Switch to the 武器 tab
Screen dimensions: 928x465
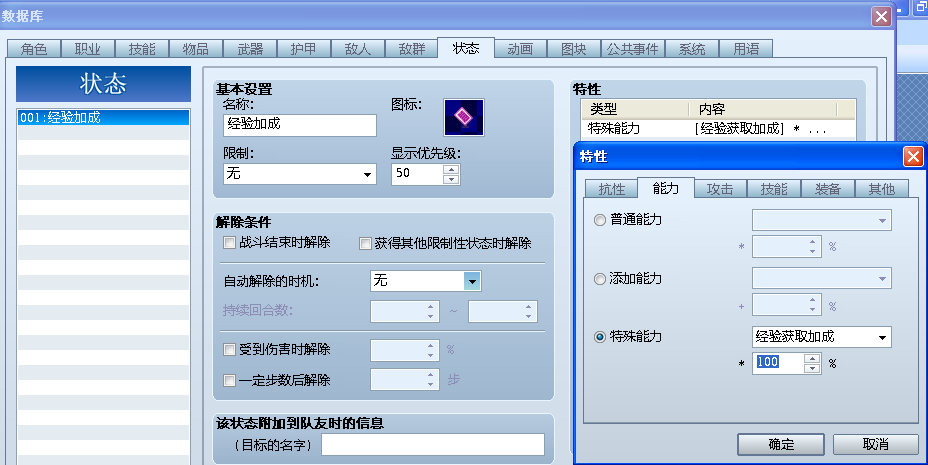click(250, 49)
